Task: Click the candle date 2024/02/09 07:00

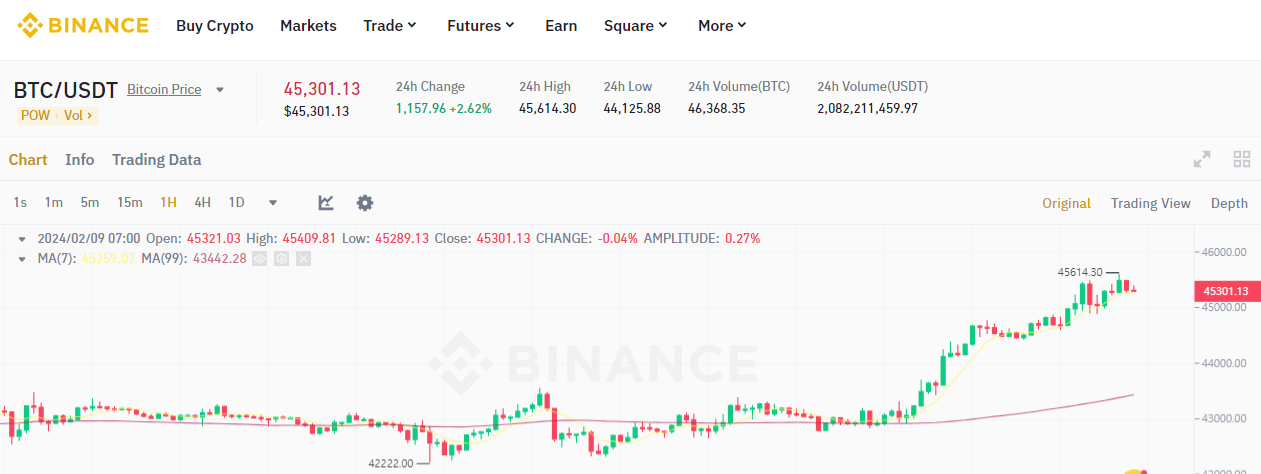Action: click(89, 239)
